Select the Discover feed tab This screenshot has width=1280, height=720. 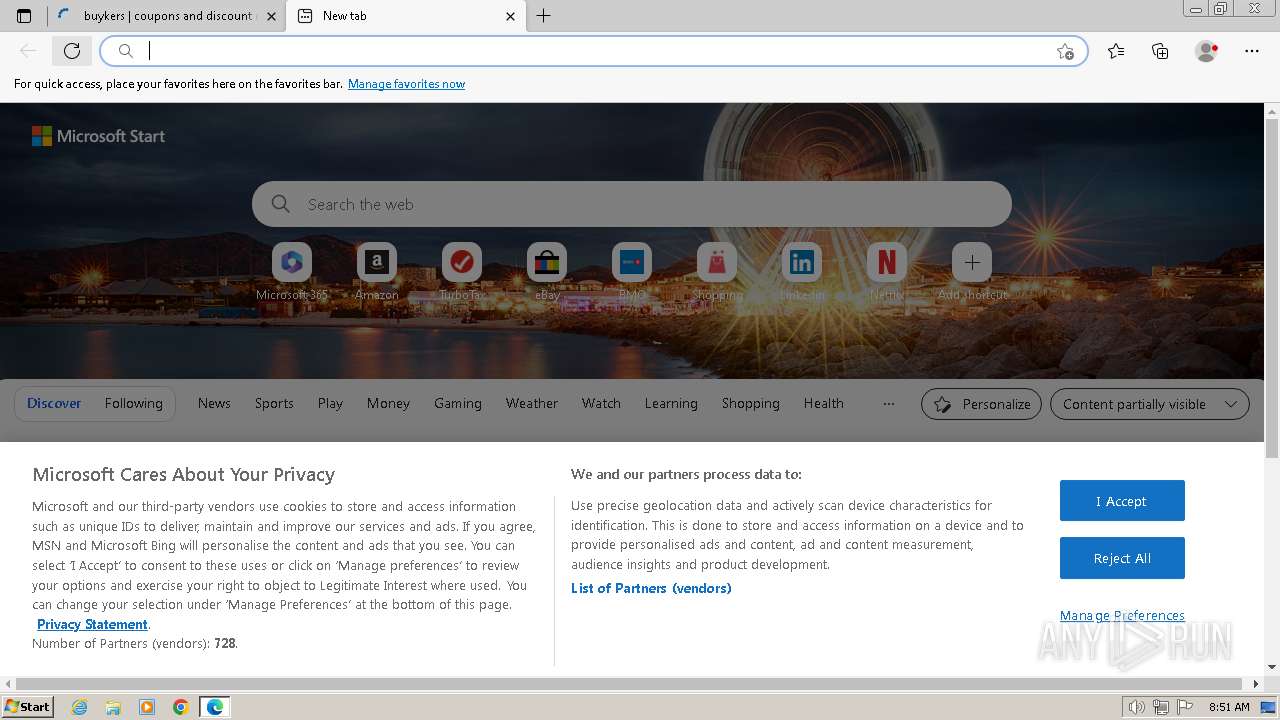tap(54, 404)
